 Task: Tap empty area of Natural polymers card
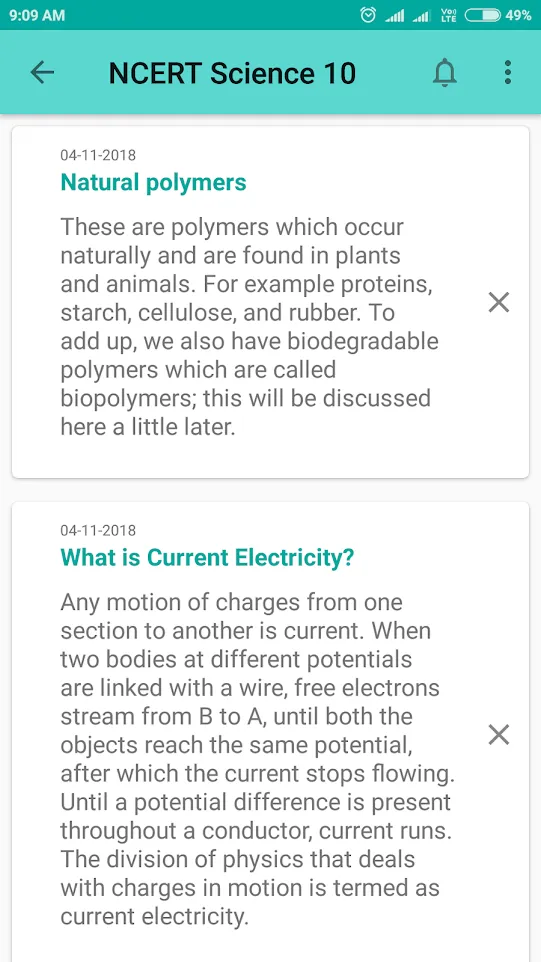pos(270,460)
